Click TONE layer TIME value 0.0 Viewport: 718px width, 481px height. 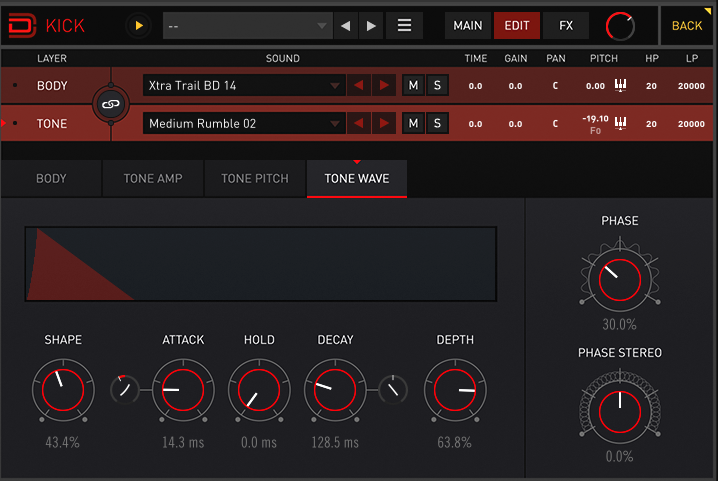(475, 124)
